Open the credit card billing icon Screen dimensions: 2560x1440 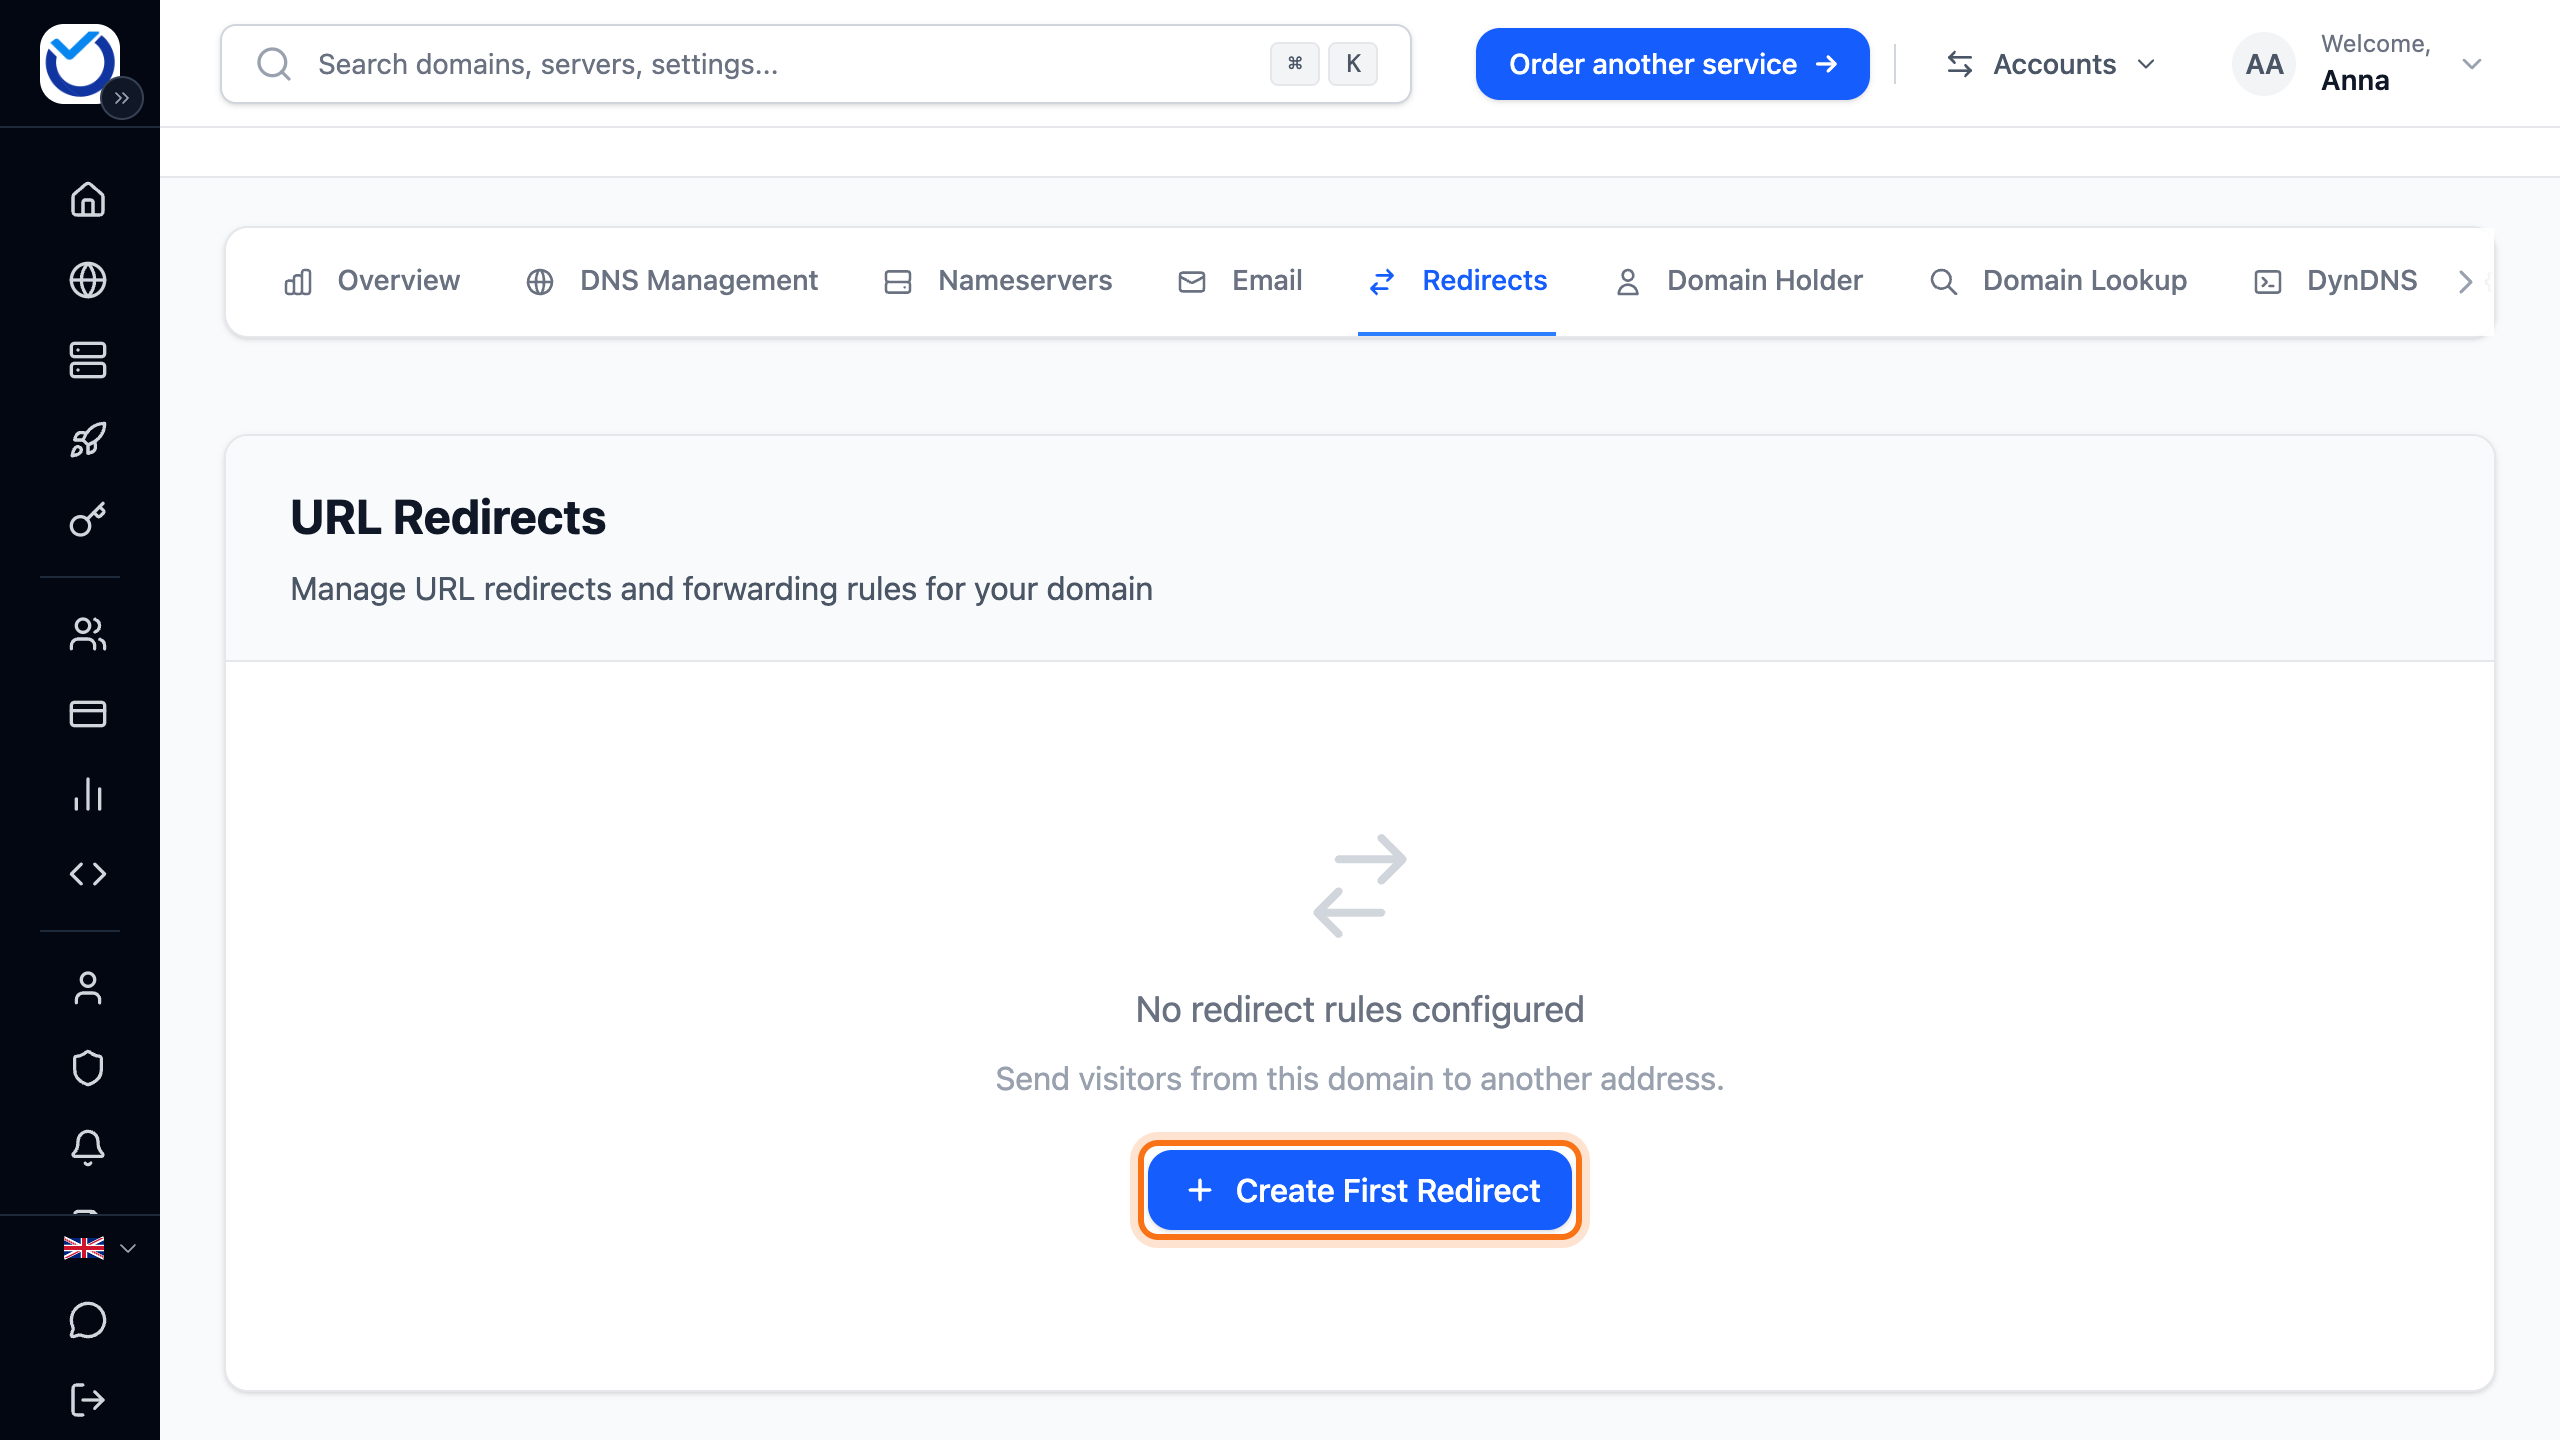[88, 714]
